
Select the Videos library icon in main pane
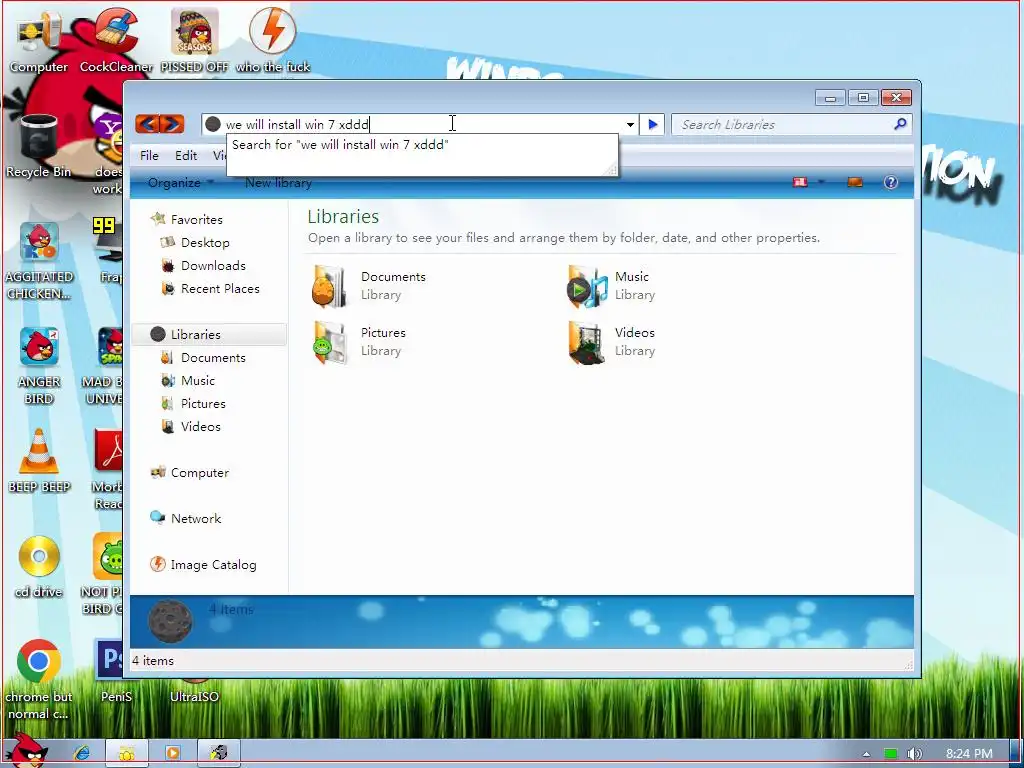586,342
